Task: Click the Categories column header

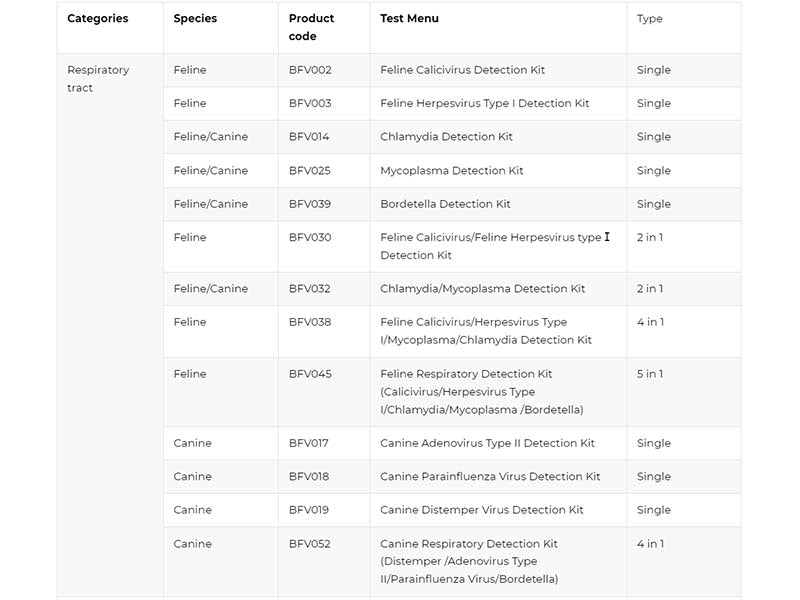Action: (x=97, y=19)
